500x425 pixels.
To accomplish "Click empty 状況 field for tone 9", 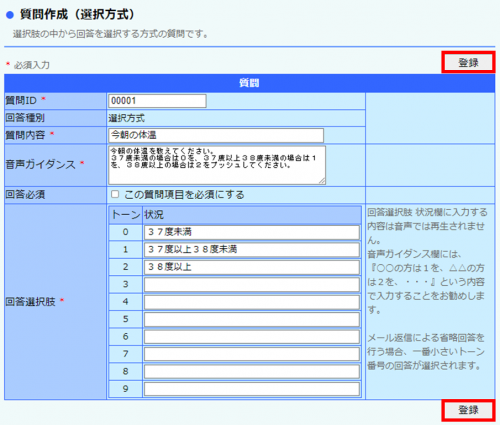I will pyautogui.click(x=252, y=389).
